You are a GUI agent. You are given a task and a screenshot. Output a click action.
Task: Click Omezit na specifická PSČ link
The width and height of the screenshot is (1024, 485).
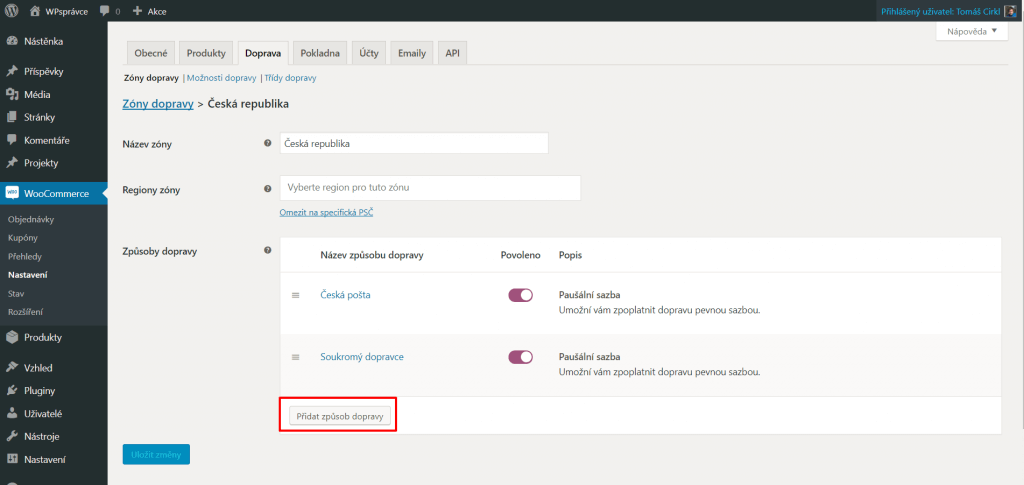[x=327, y=213]
